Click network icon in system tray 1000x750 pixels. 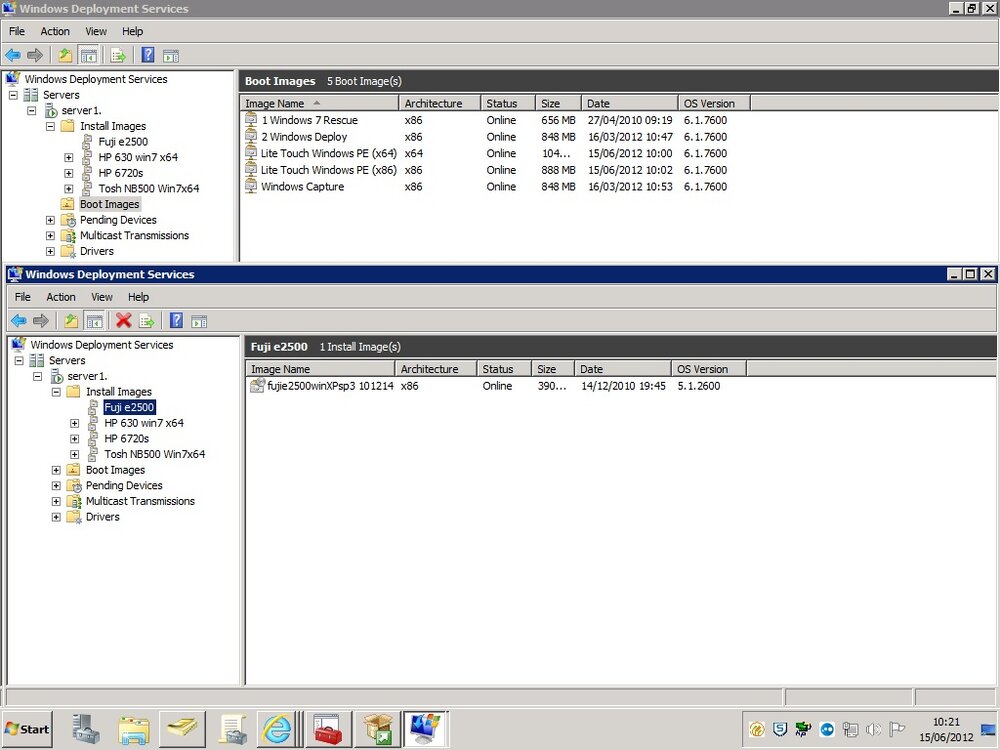click(850, 729)
